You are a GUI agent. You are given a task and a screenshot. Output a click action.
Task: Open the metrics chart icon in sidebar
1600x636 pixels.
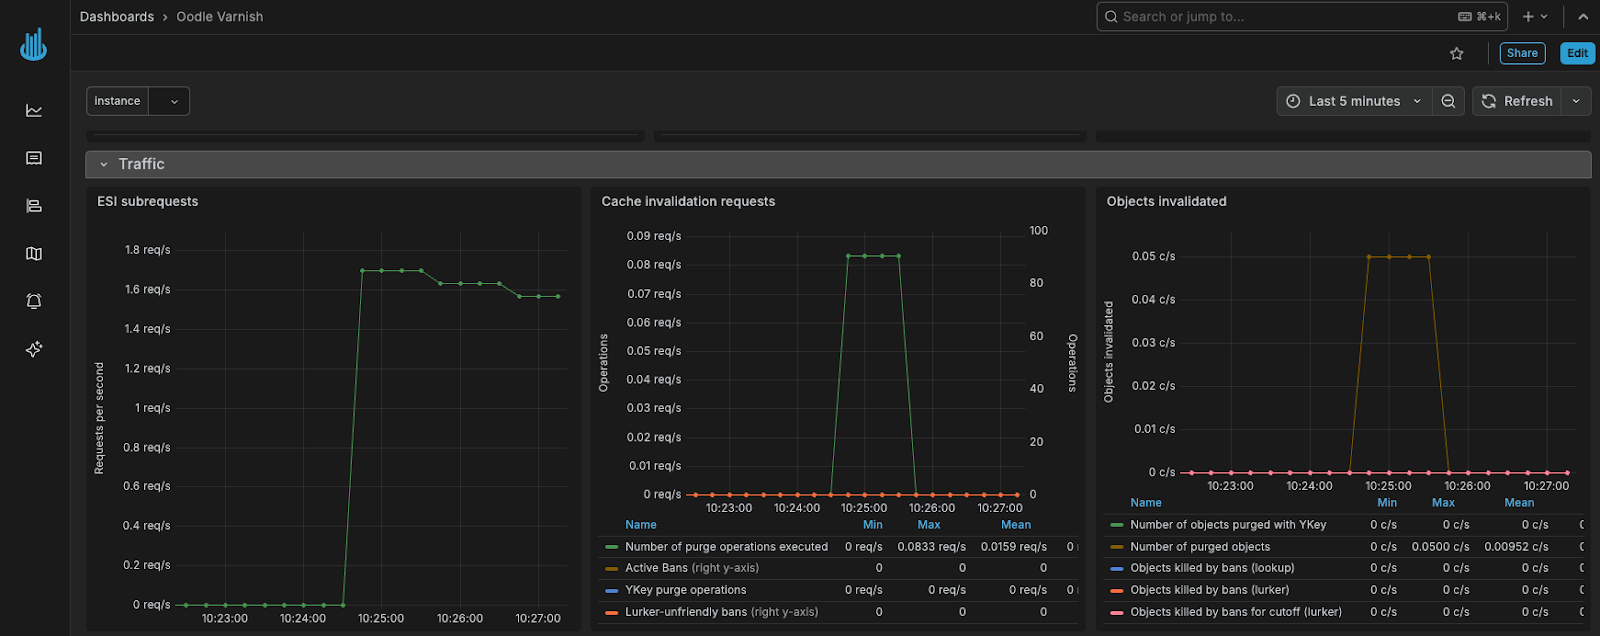[x=34, y=110]
